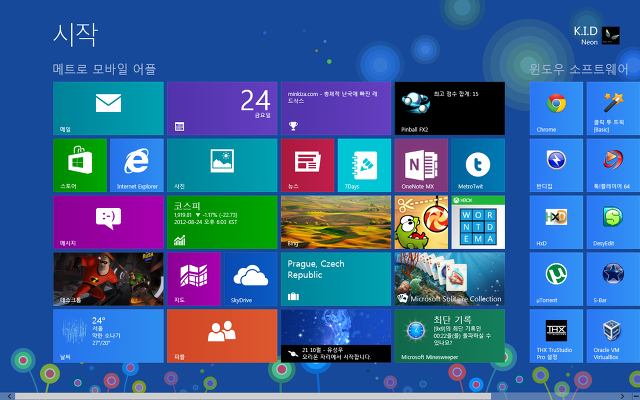This screenshot has width=640, height=400.
Task: Launch the Microsoft Solitaire Collection tile
Action: [x=450, y=279]
